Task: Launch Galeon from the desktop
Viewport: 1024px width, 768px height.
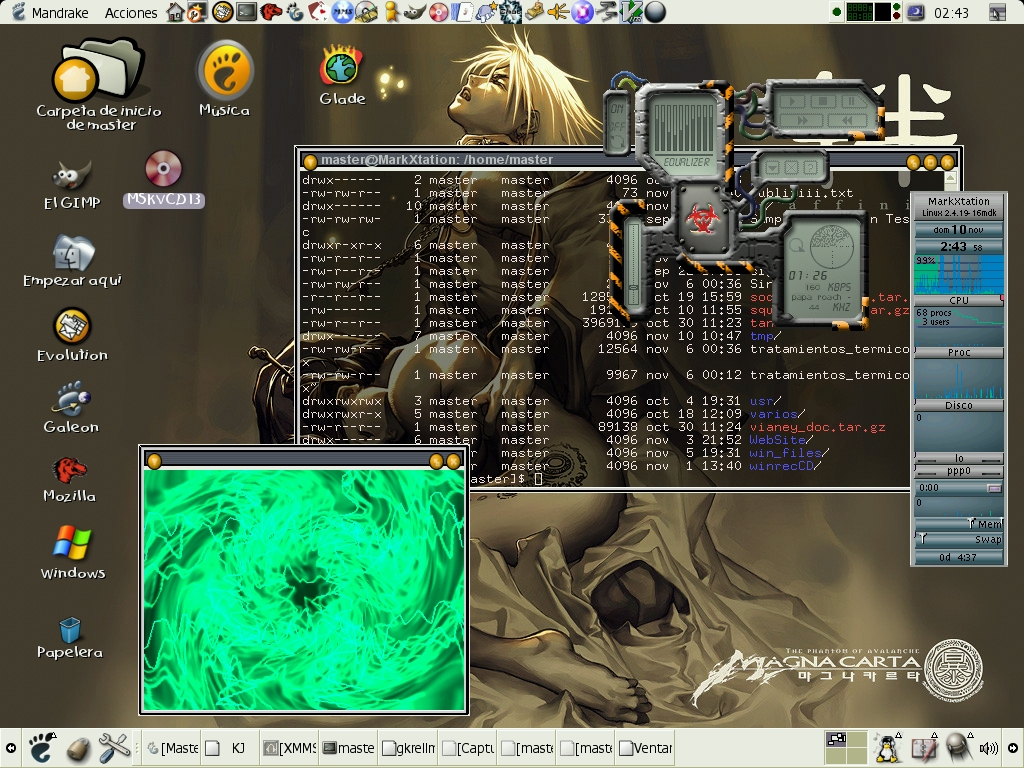Action: pos(71,408)
